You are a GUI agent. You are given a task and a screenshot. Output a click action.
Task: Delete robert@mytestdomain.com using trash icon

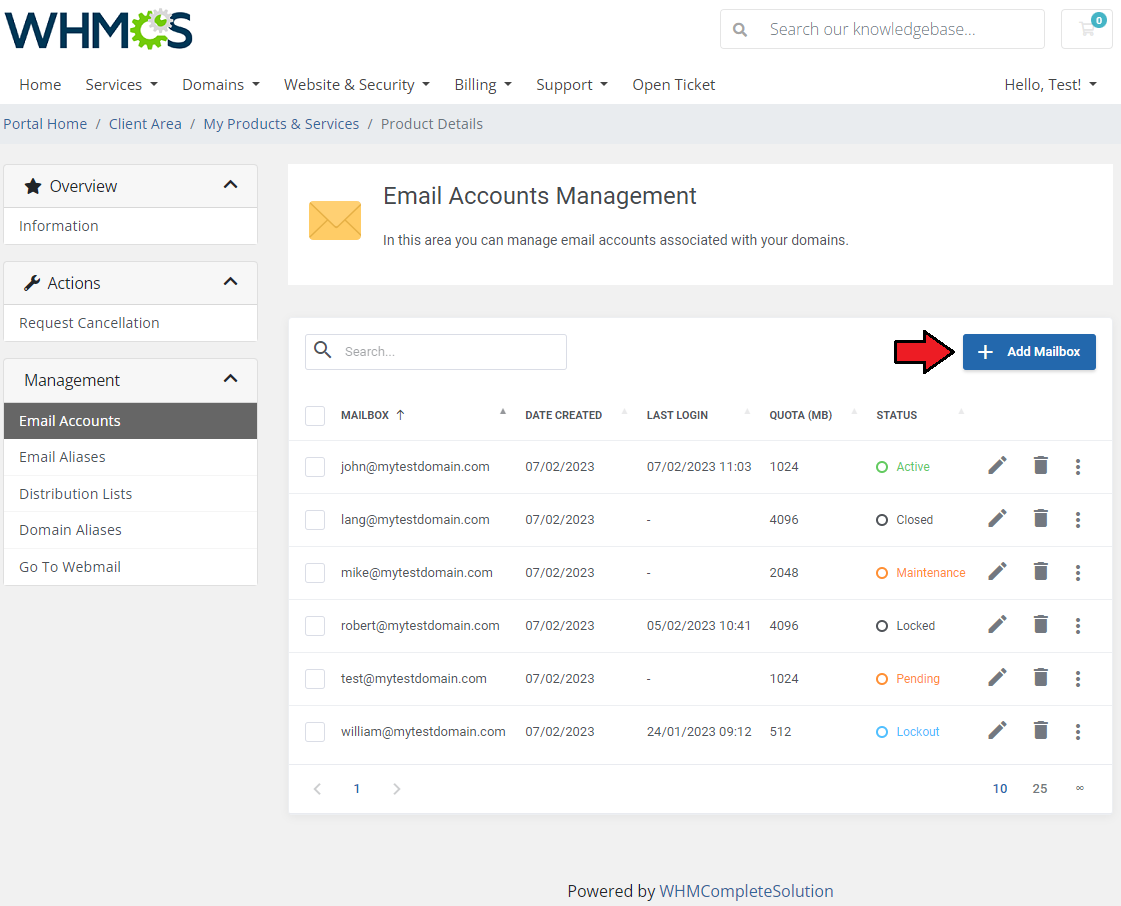tap(1041, 625)
